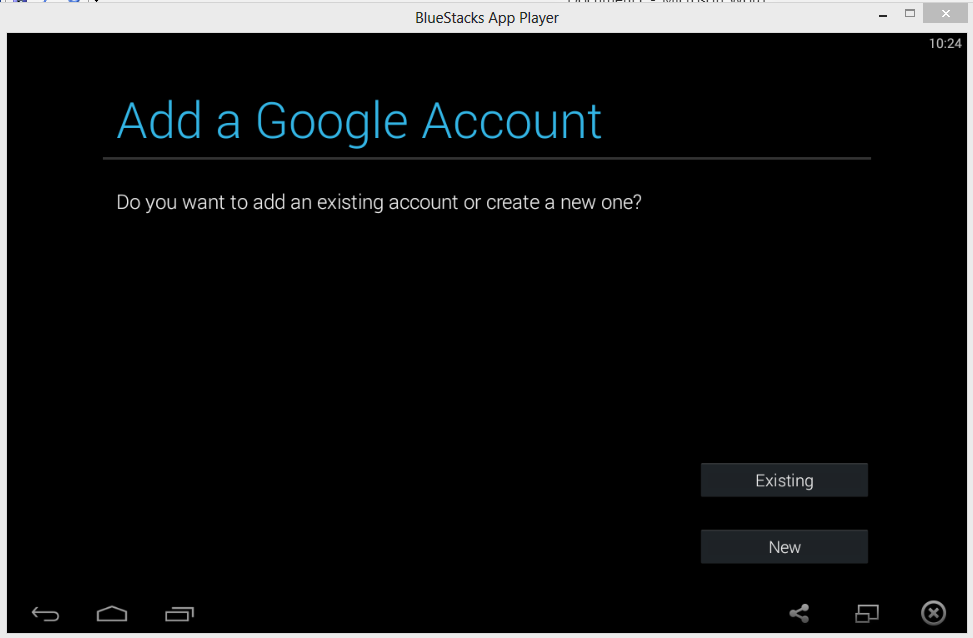Image resolution: width=973 pixels, height=638 pixels.
Task: Click the circled X exit icon
Action: (x=933, y=613)
